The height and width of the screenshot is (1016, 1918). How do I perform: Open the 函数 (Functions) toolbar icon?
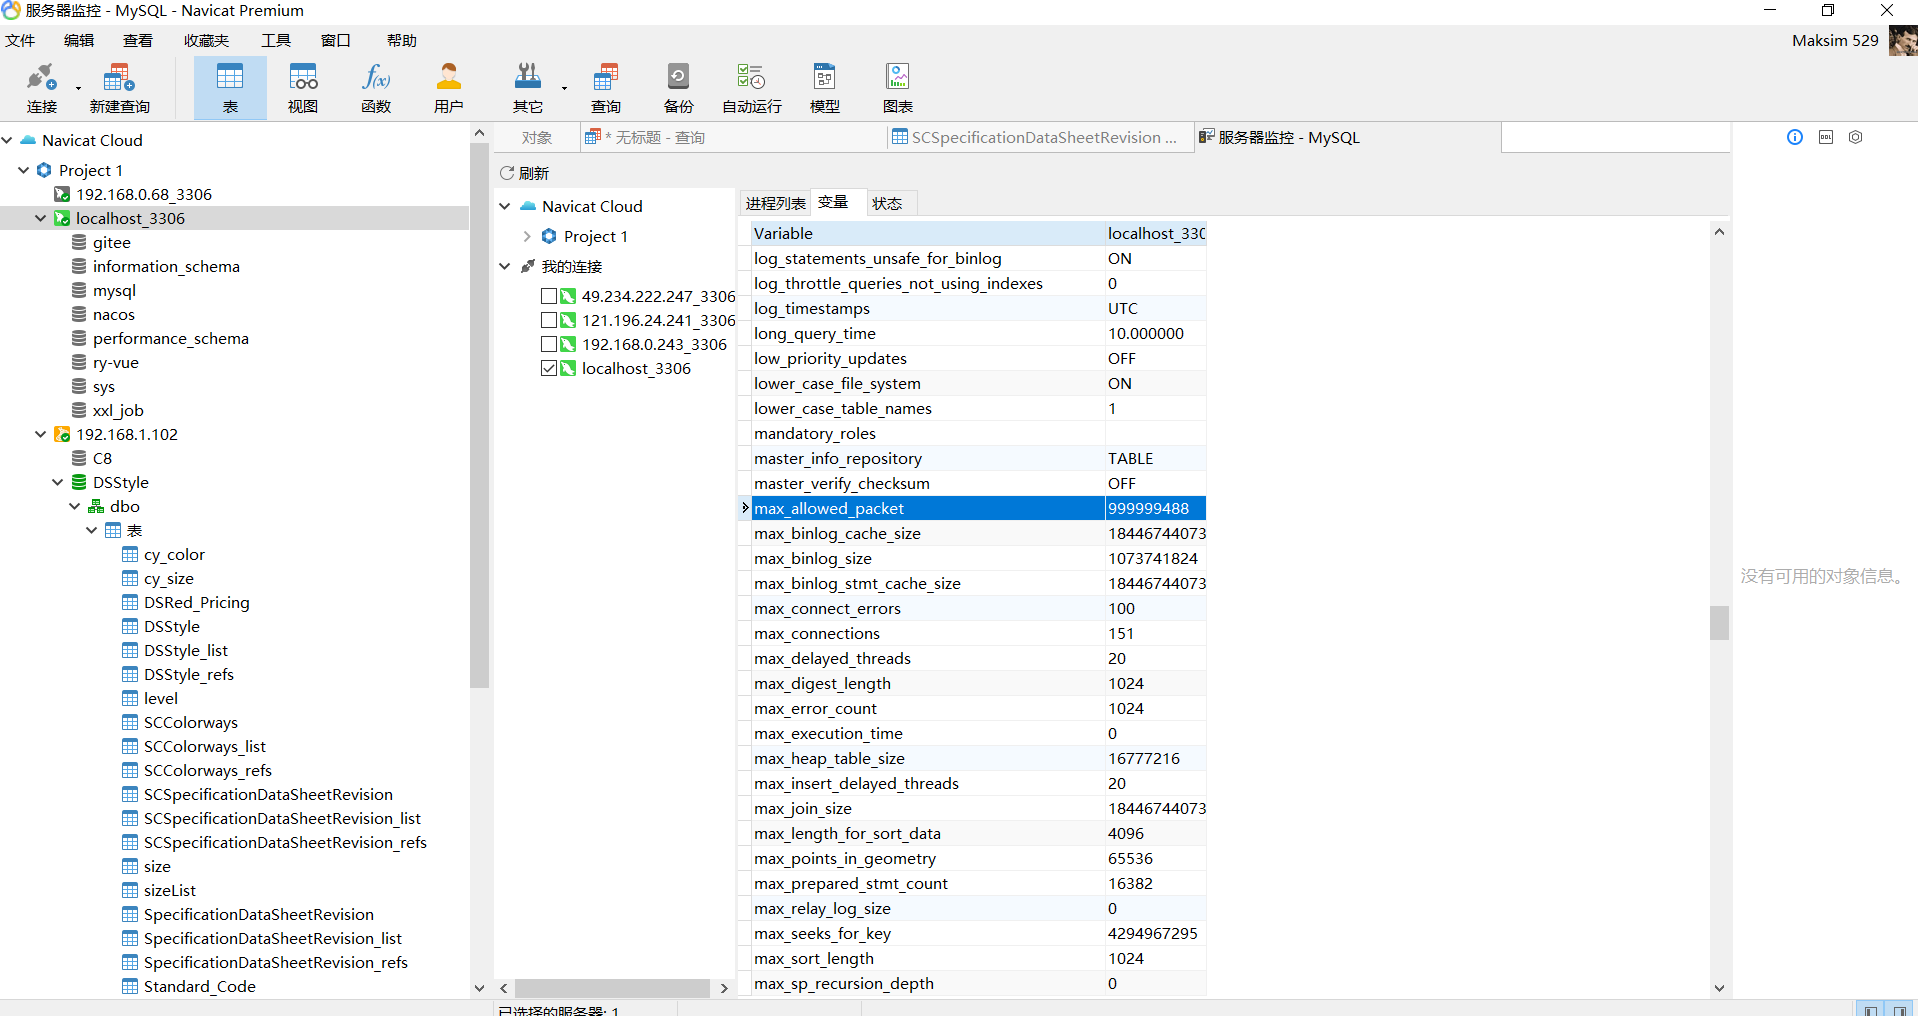[x=375, y=87]
